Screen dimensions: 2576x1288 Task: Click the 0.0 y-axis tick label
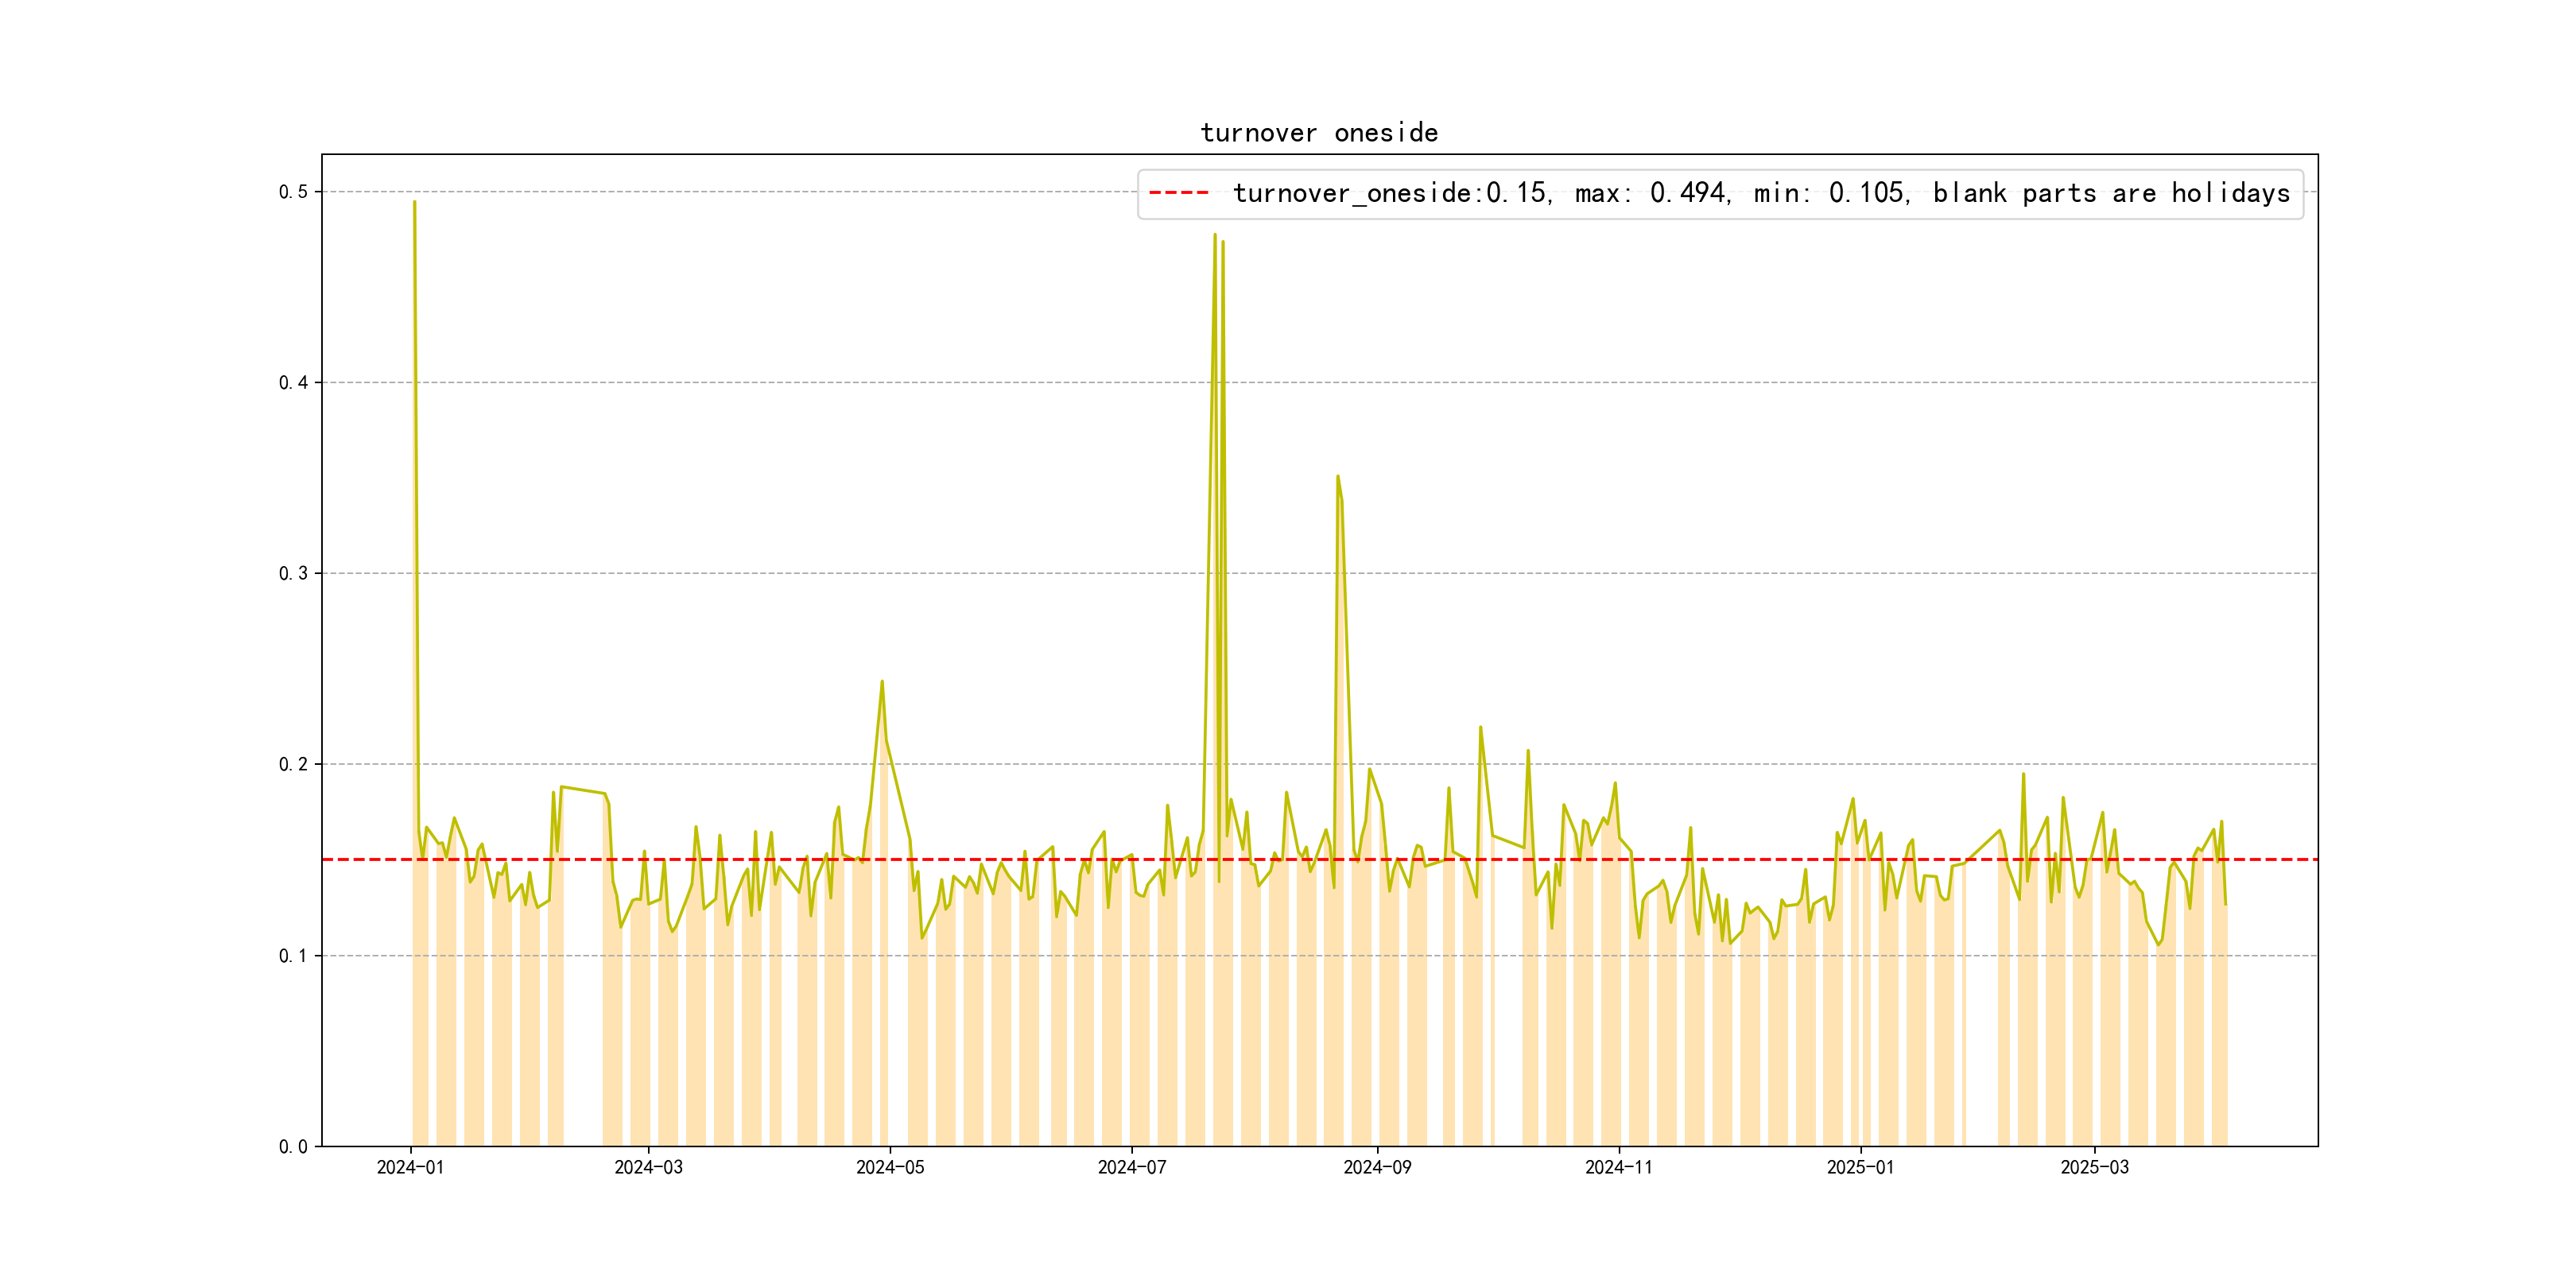(293, 1147)
